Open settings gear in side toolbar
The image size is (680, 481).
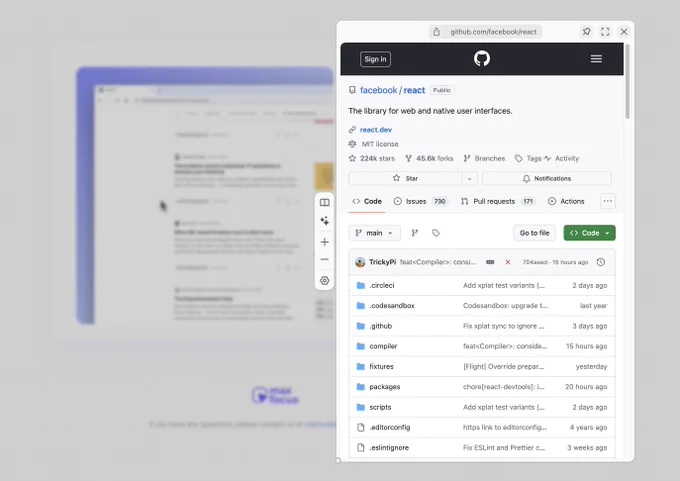[x=324, y=281]
